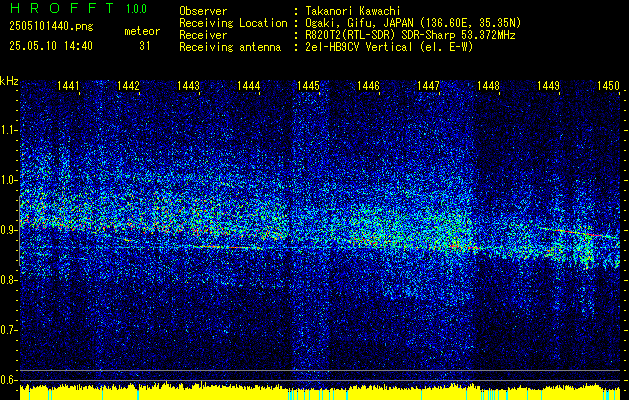Click the meteor label
The image size is (629, 400).
(142, 31)
